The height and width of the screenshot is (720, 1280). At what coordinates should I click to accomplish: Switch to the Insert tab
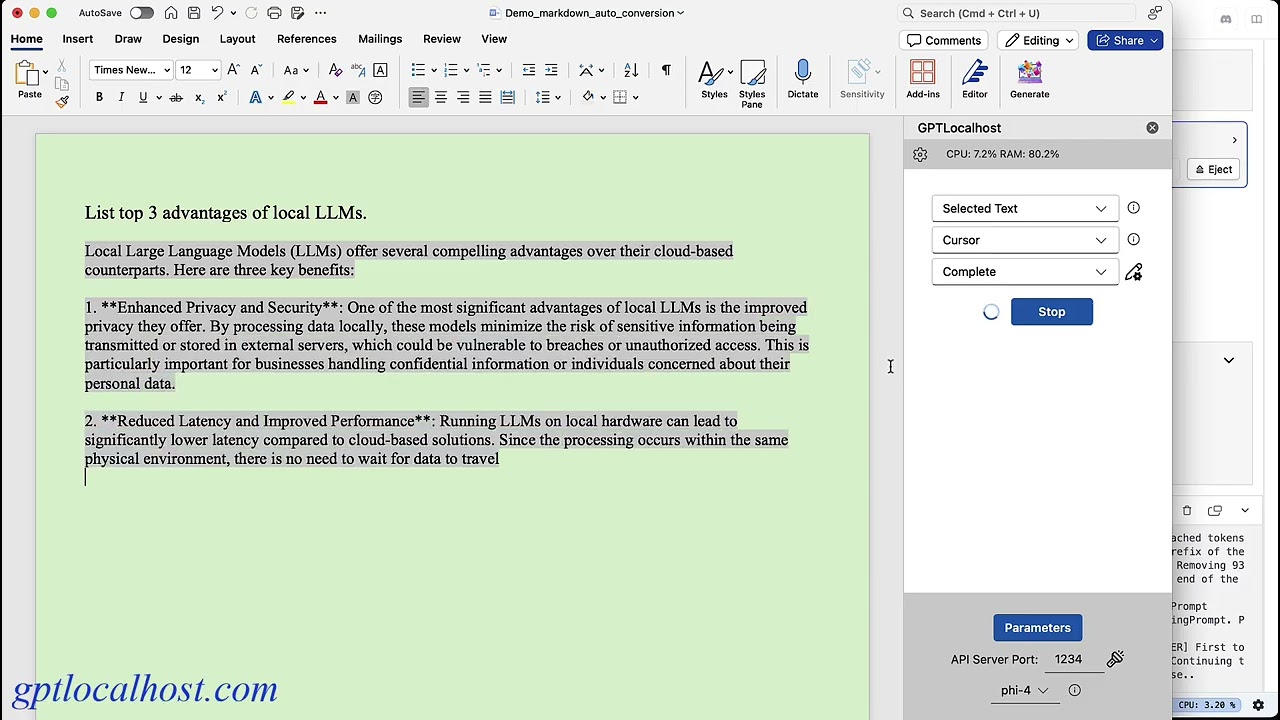click(x=77, y=39)
